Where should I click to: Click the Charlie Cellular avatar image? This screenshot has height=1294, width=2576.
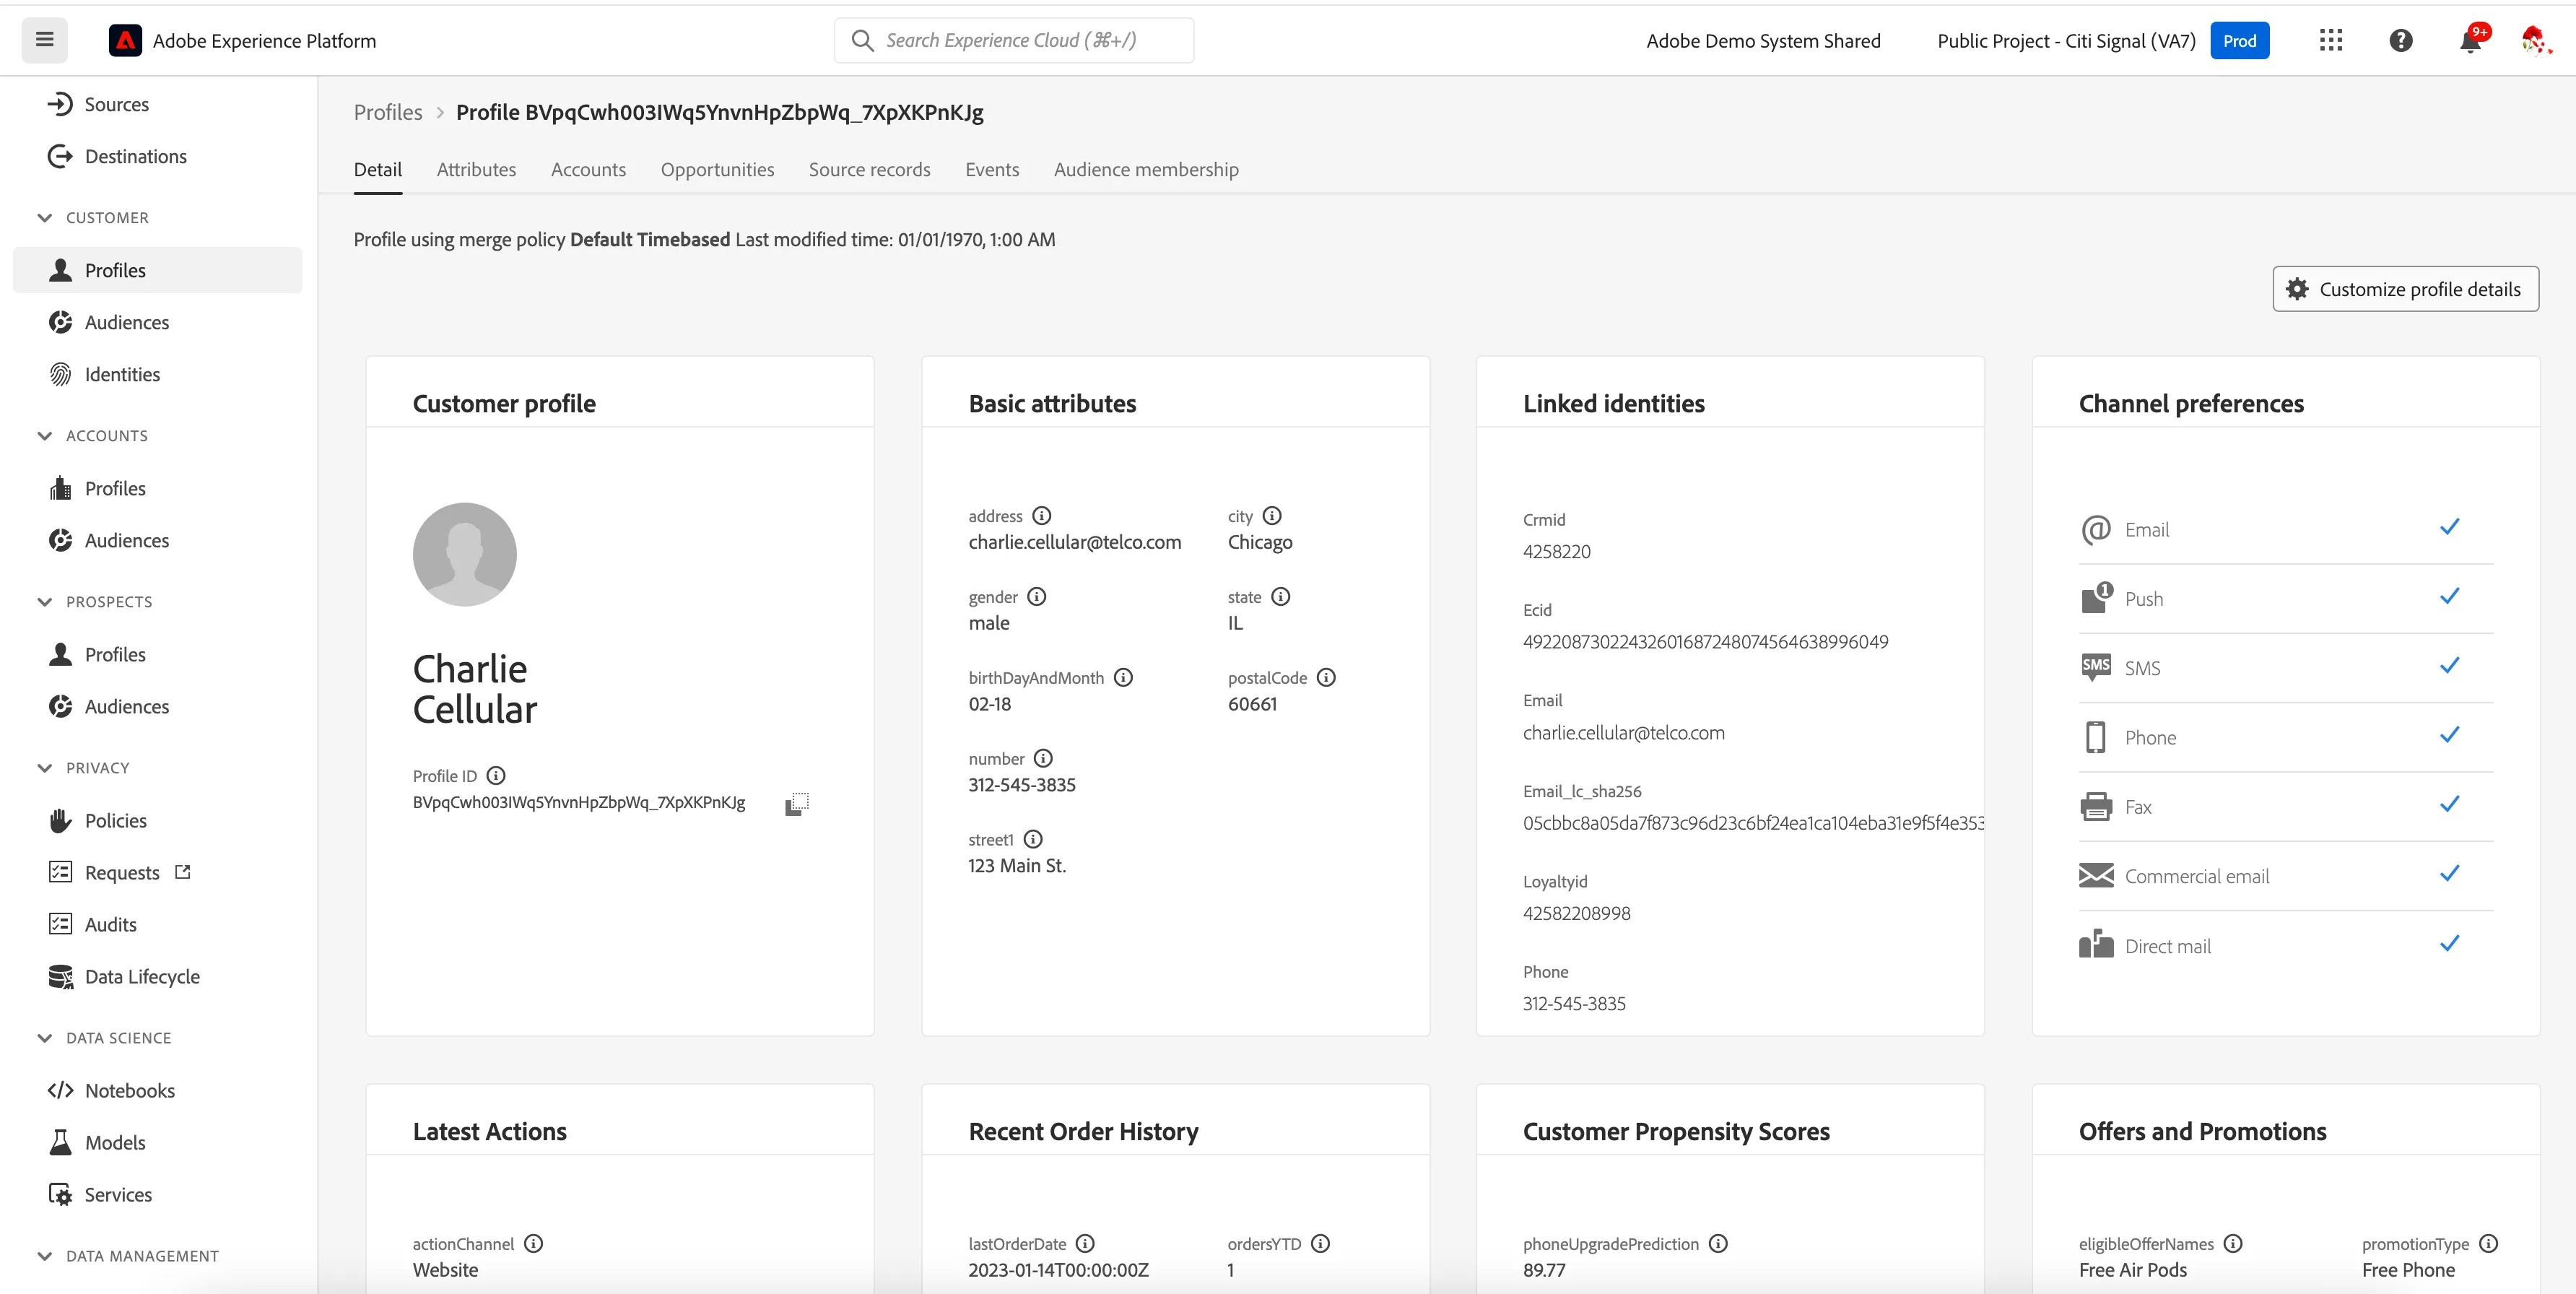pos(465,554)
